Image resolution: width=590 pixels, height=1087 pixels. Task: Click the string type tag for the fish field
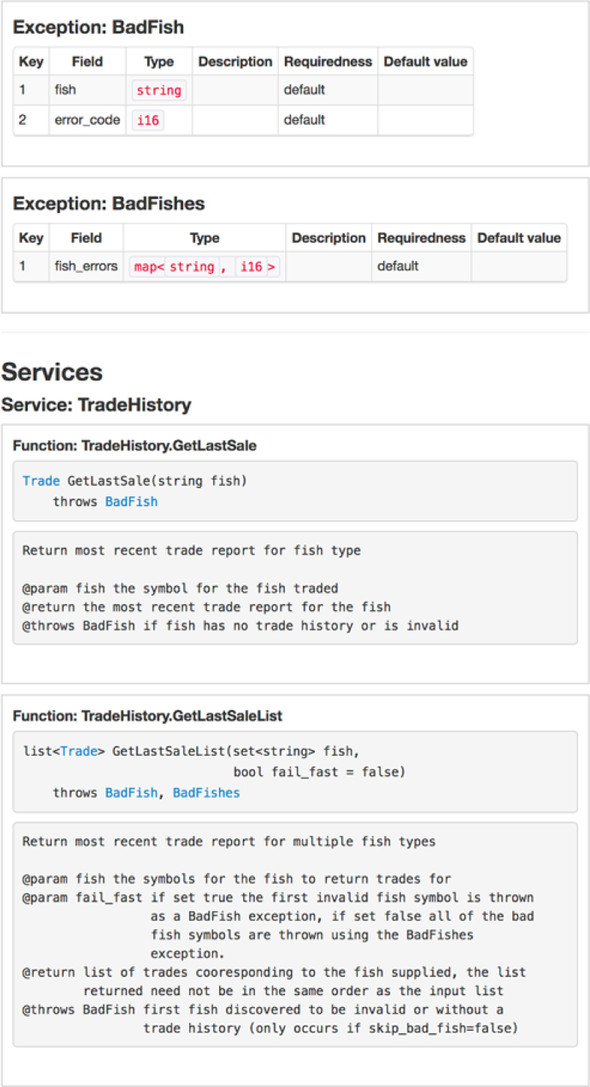(x=159, y=90)
